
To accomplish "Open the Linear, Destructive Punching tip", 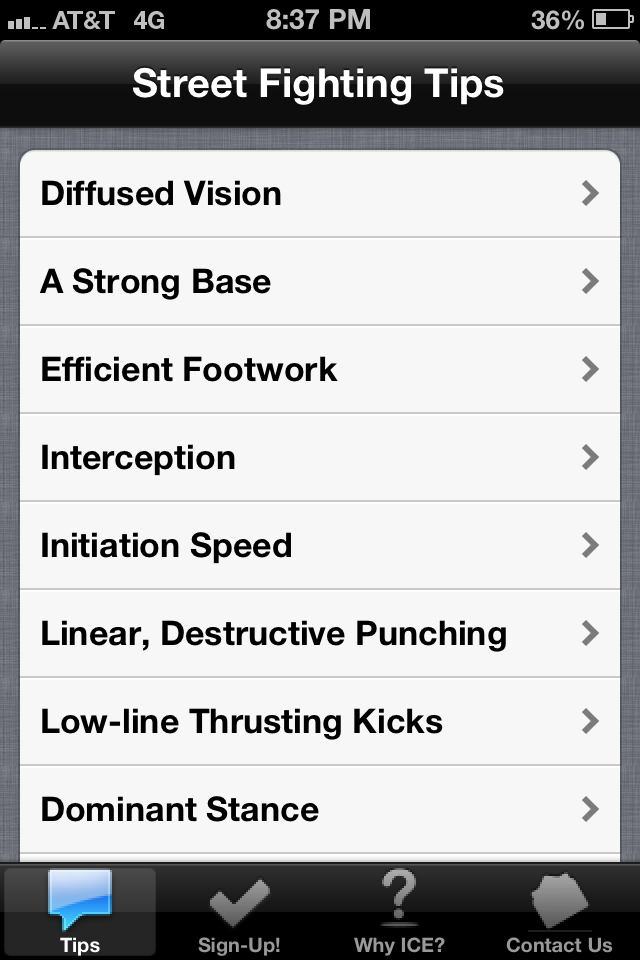I will click(x=273, y=633).
